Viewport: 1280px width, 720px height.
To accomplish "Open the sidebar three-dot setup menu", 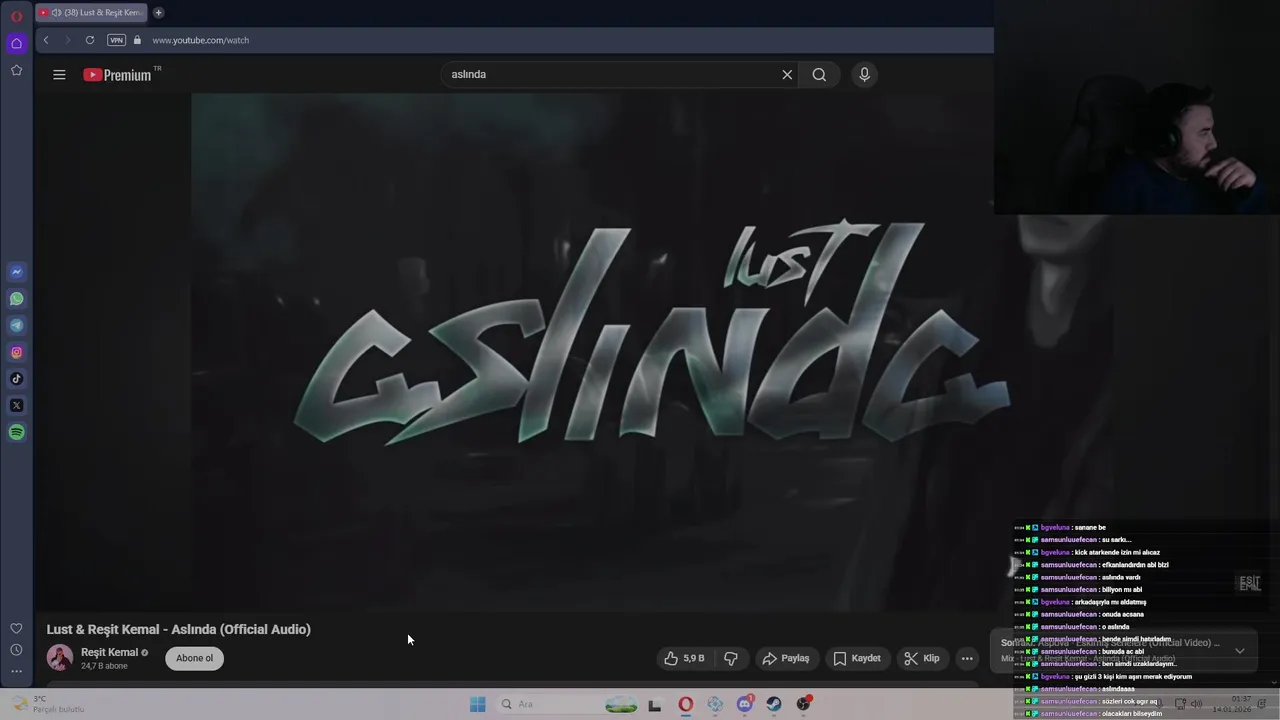I will coord(16,671).
